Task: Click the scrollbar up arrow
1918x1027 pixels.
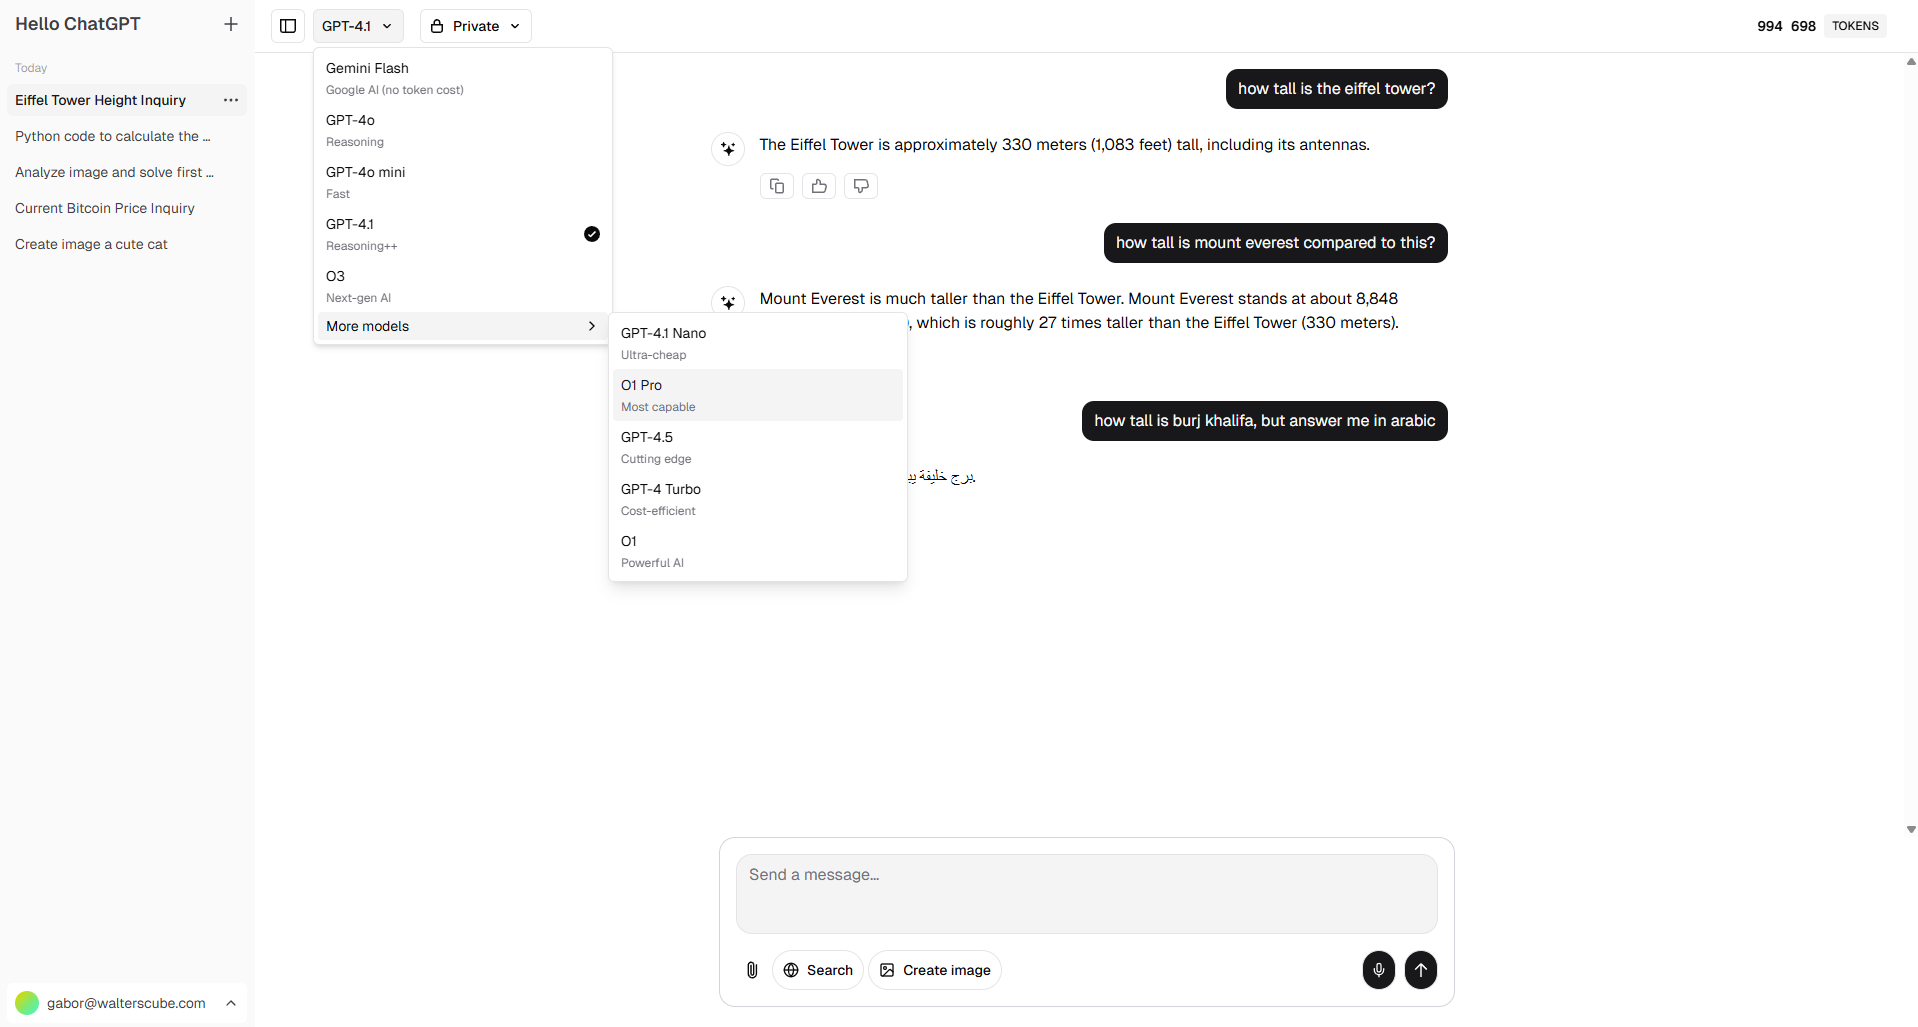Action: point(1911,62)
